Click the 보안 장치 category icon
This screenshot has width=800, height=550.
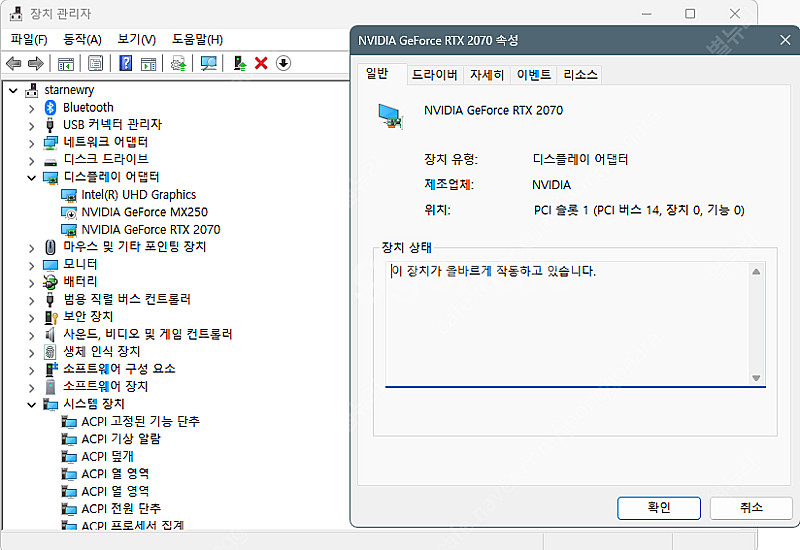[x=51, y=317]
